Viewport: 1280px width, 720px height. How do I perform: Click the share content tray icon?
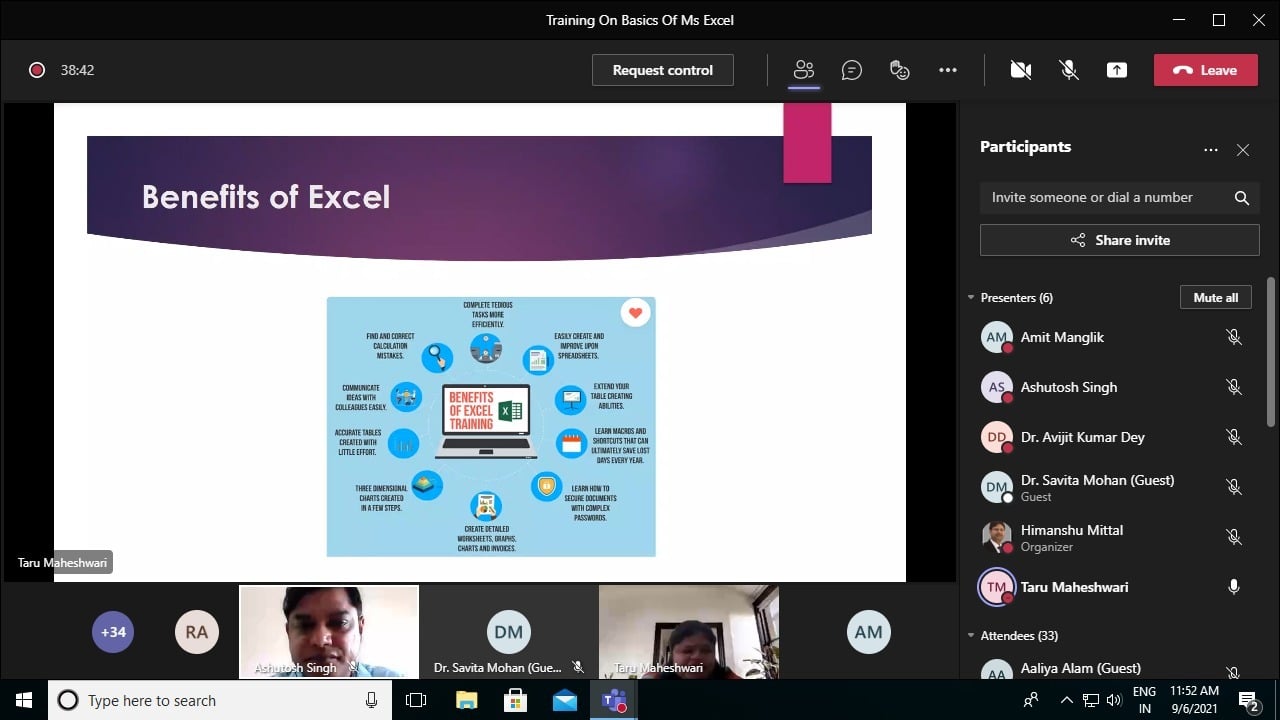pos(1117,70)
